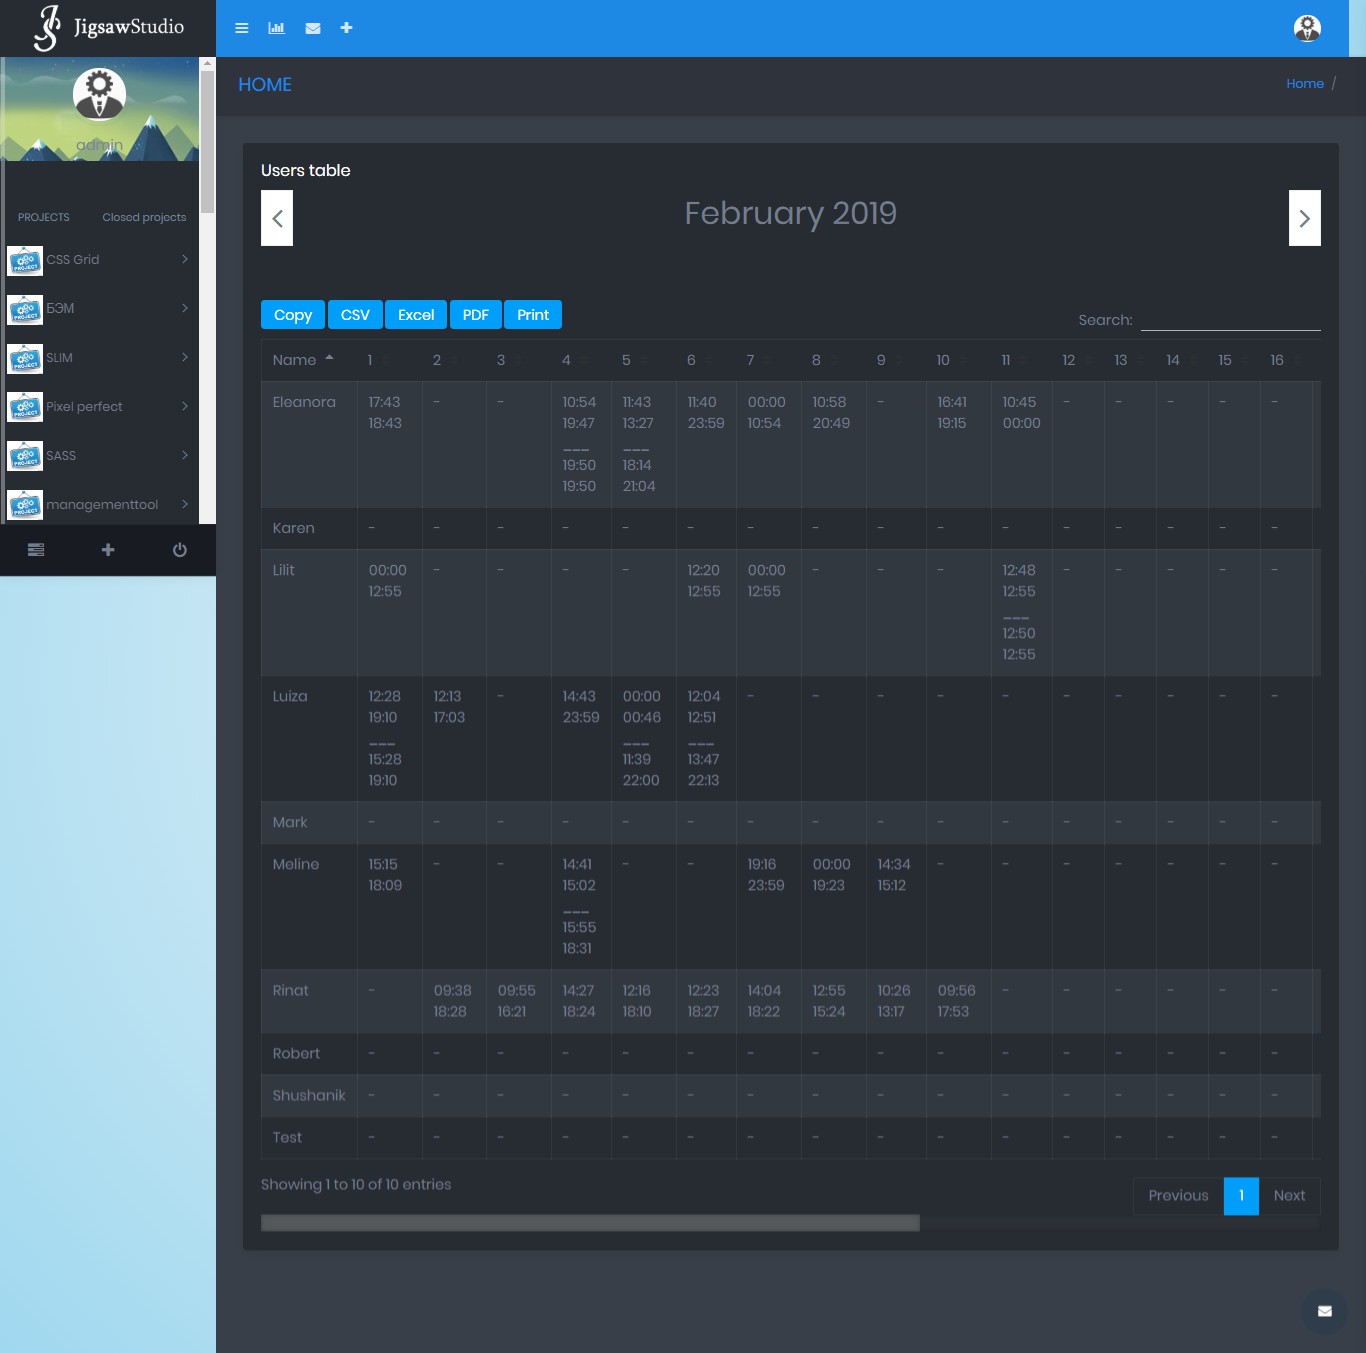
Task: Open the Pixel perfect project
Action: tap(84, 407)
